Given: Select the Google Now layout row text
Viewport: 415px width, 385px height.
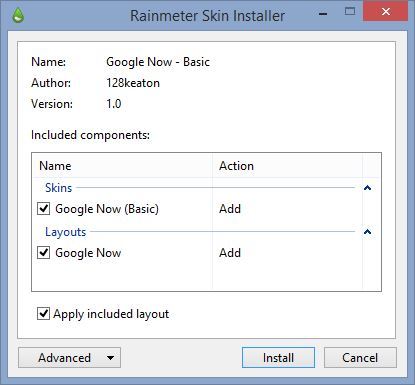Looking at the screenshot, I should click(88, 253).
